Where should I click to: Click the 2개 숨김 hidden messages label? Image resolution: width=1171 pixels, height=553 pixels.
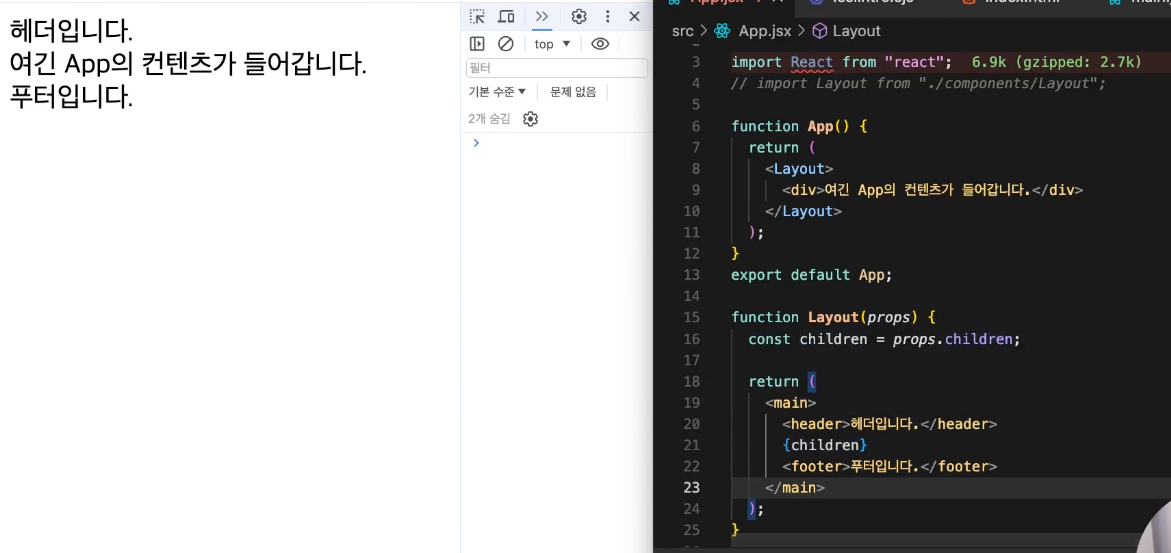pos(489,118)
